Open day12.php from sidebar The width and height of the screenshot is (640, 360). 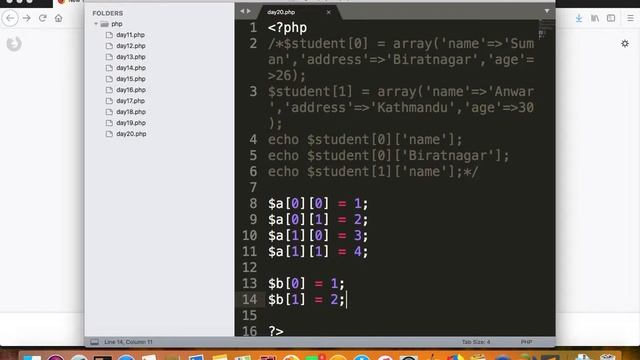pos(131,46)
